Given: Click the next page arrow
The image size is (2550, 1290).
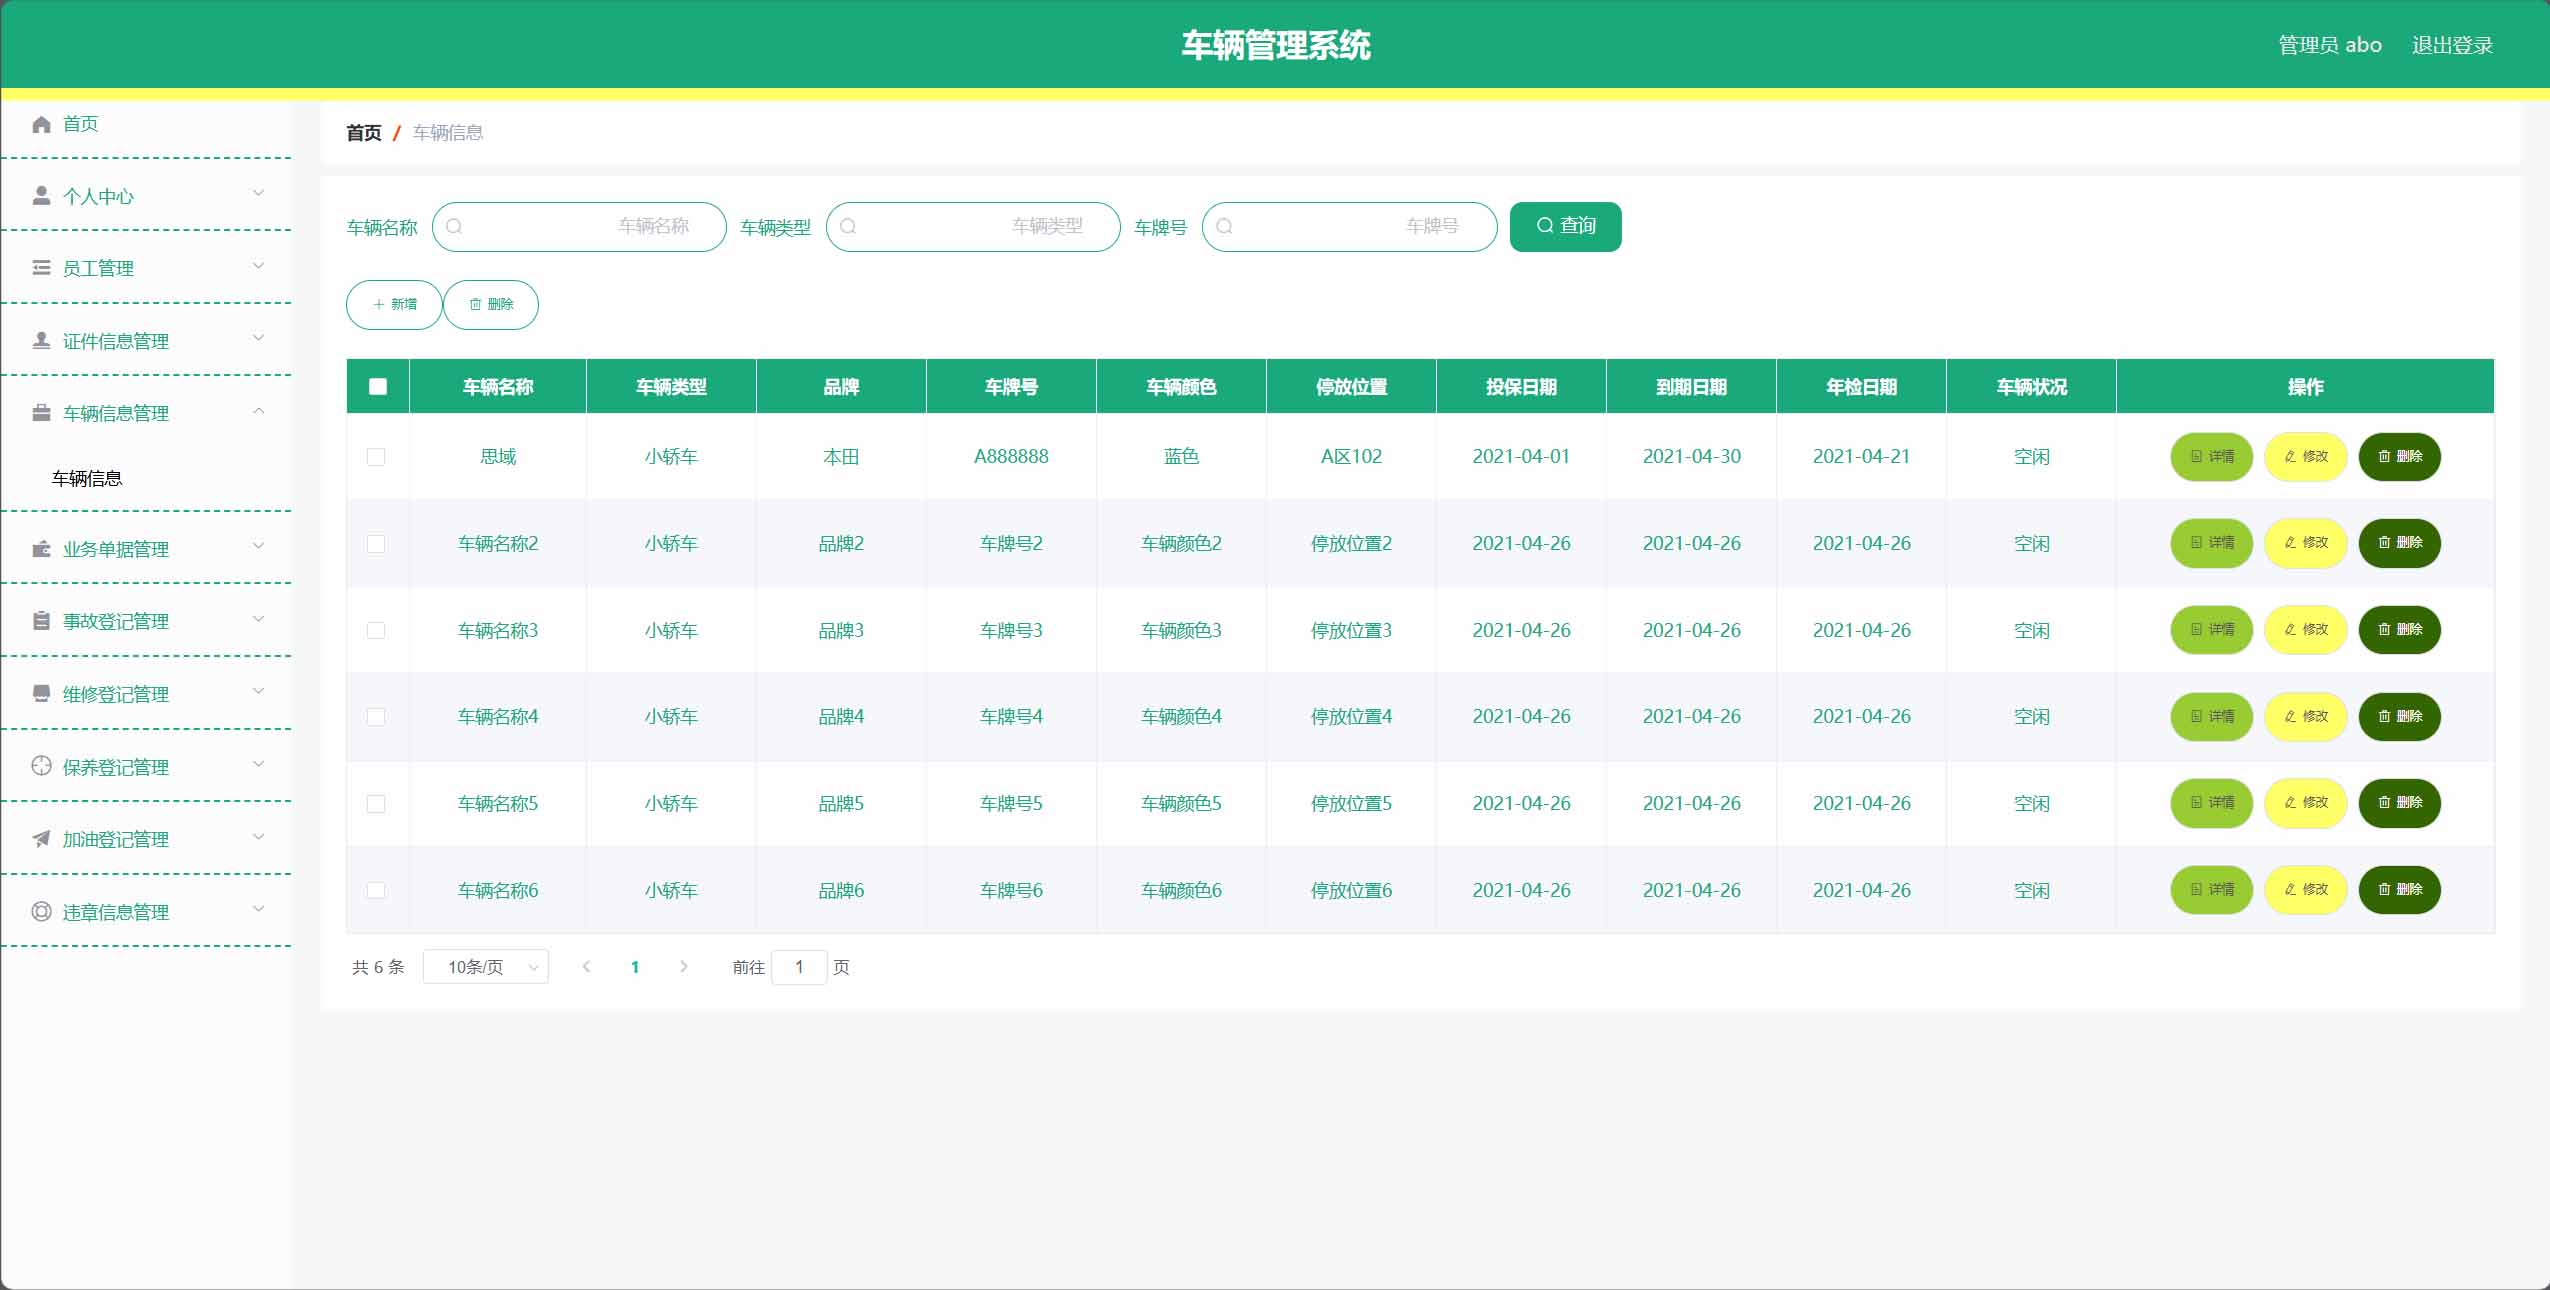Looking at the screenshot, I should click(x=684, y=967).
